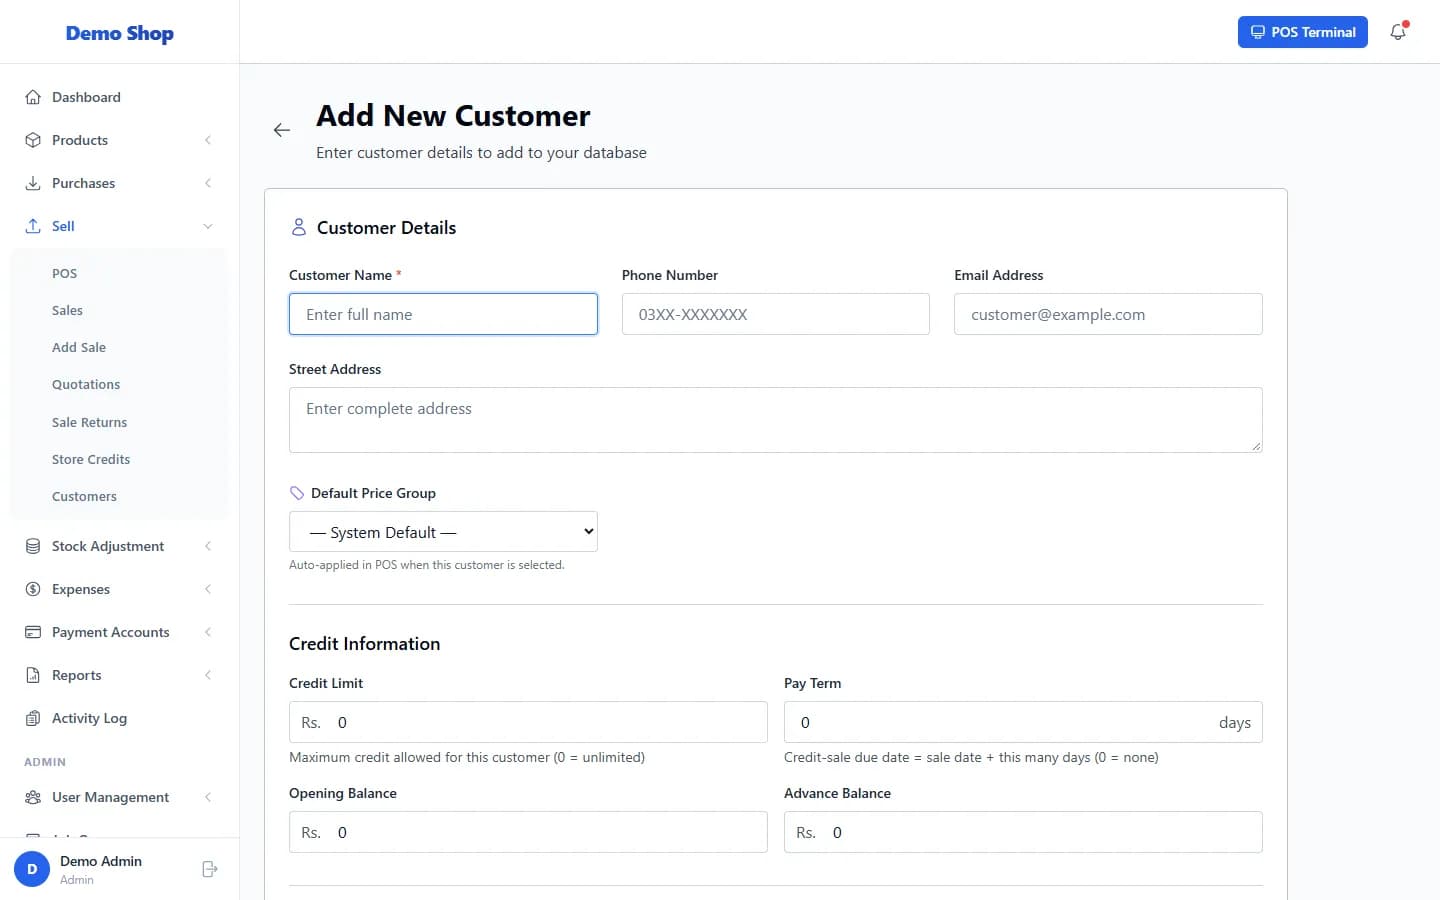Click the Demo Shop logo link
Viewport: 1440px width, 900px height.
120,33
